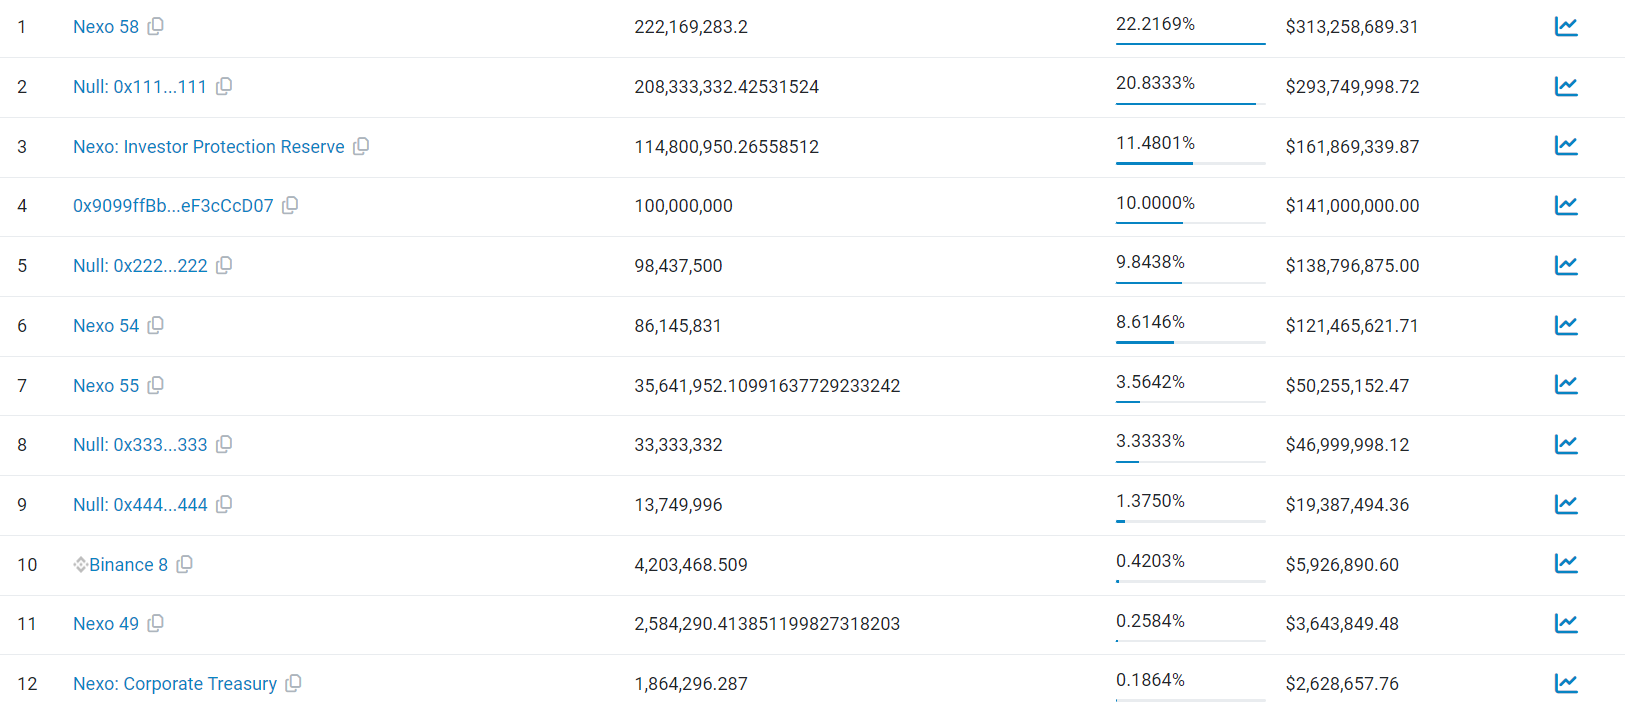
Task: Visit Nexo: Investor Protection Reserve link
Action: (209, 147)
